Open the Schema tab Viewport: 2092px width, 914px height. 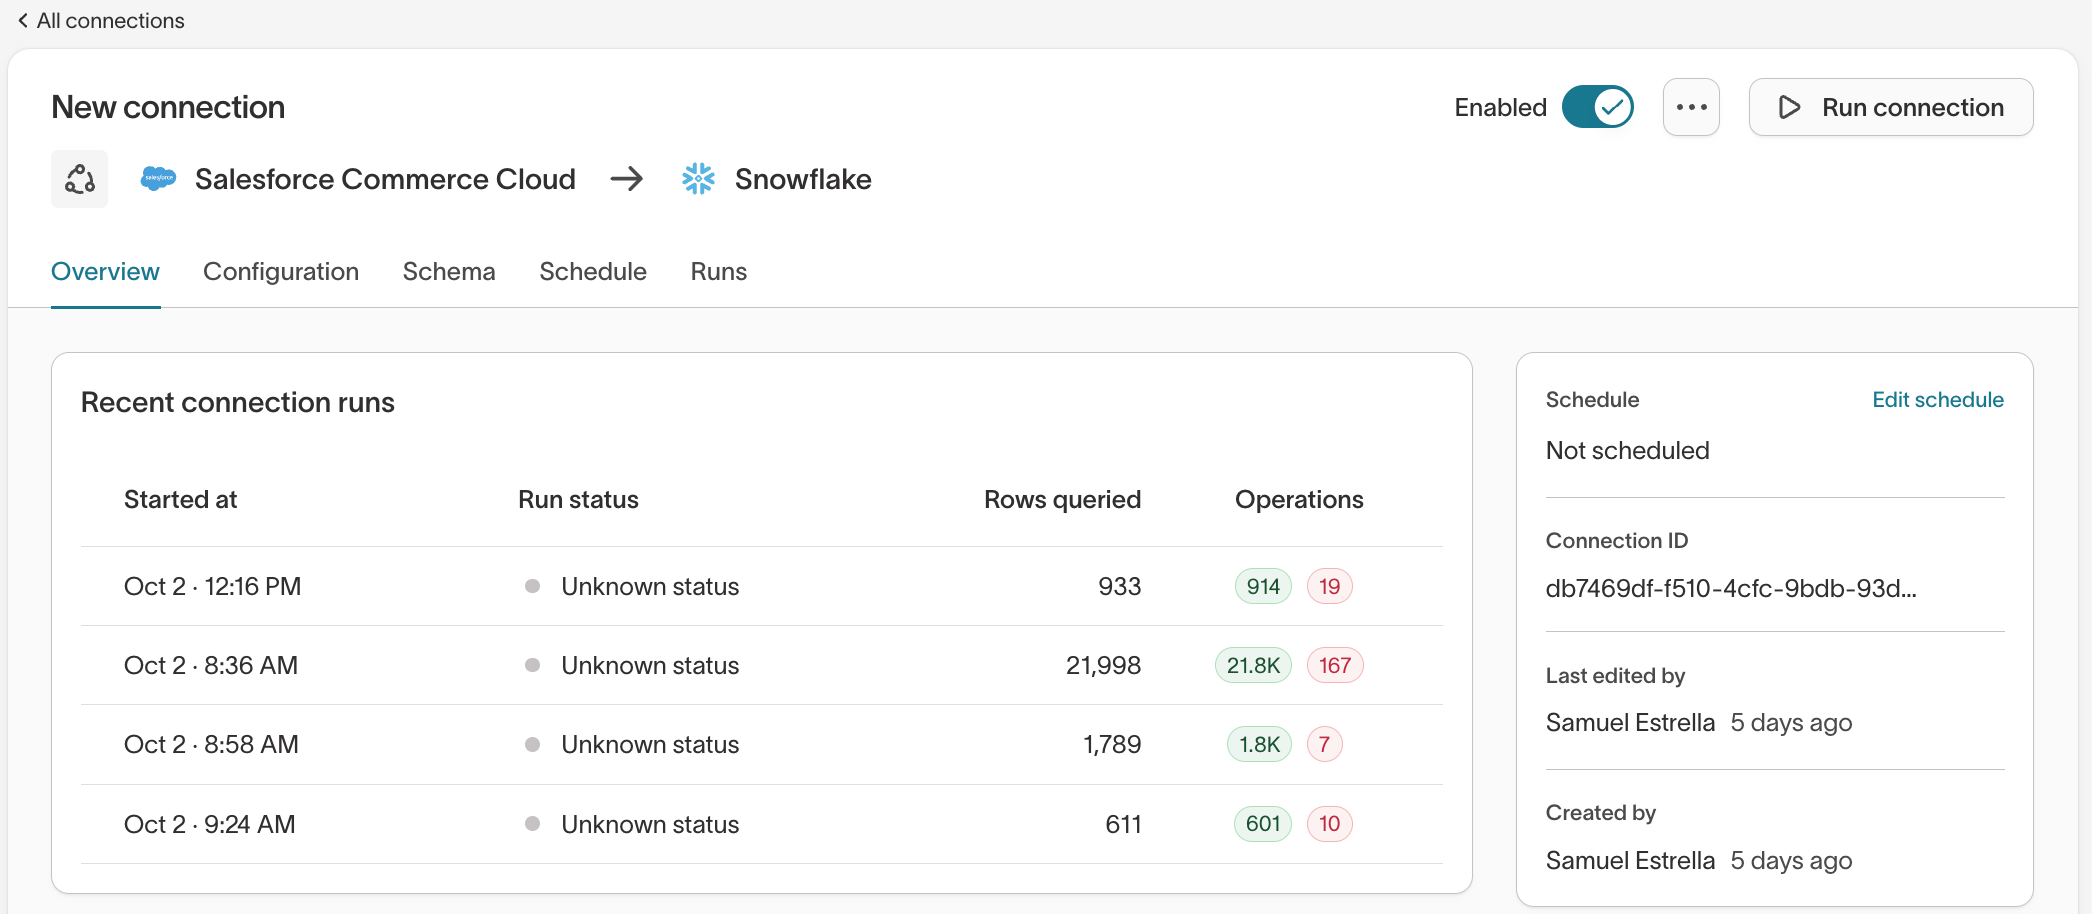[x=449, y=272]
